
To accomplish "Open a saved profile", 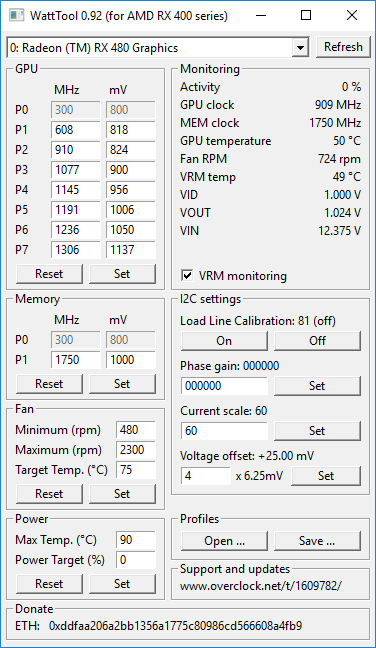I will coord(224,541).
